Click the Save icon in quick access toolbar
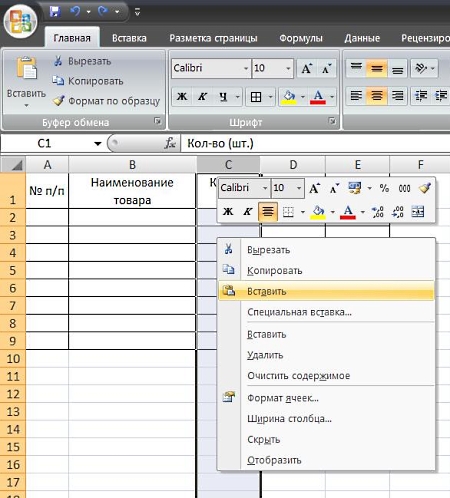450x498 pixels. coord(55,12)
